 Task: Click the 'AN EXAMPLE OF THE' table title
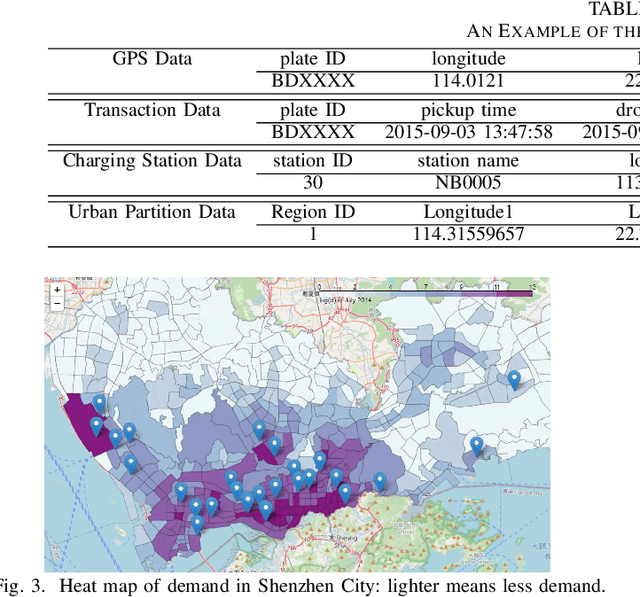coord(553,31)
